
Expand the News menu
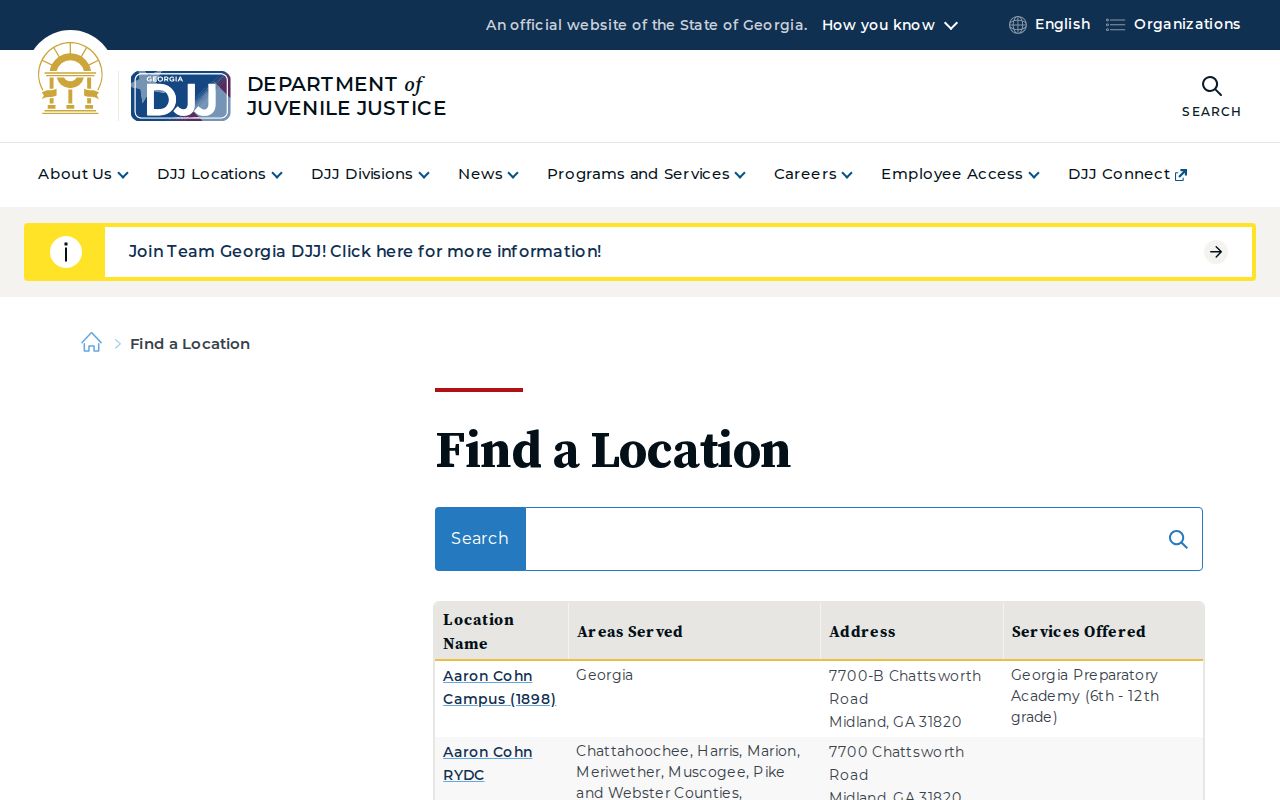click(x=488, y=174)
